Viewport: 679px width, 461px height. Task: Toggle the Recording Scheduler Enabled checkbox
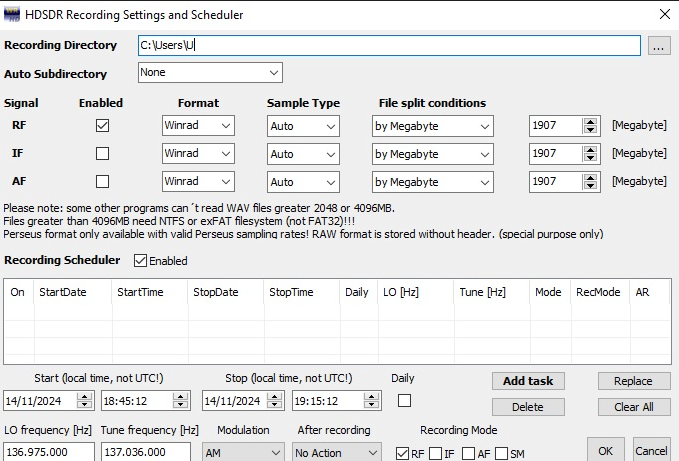pyautogui.click(x=140, y=261)
